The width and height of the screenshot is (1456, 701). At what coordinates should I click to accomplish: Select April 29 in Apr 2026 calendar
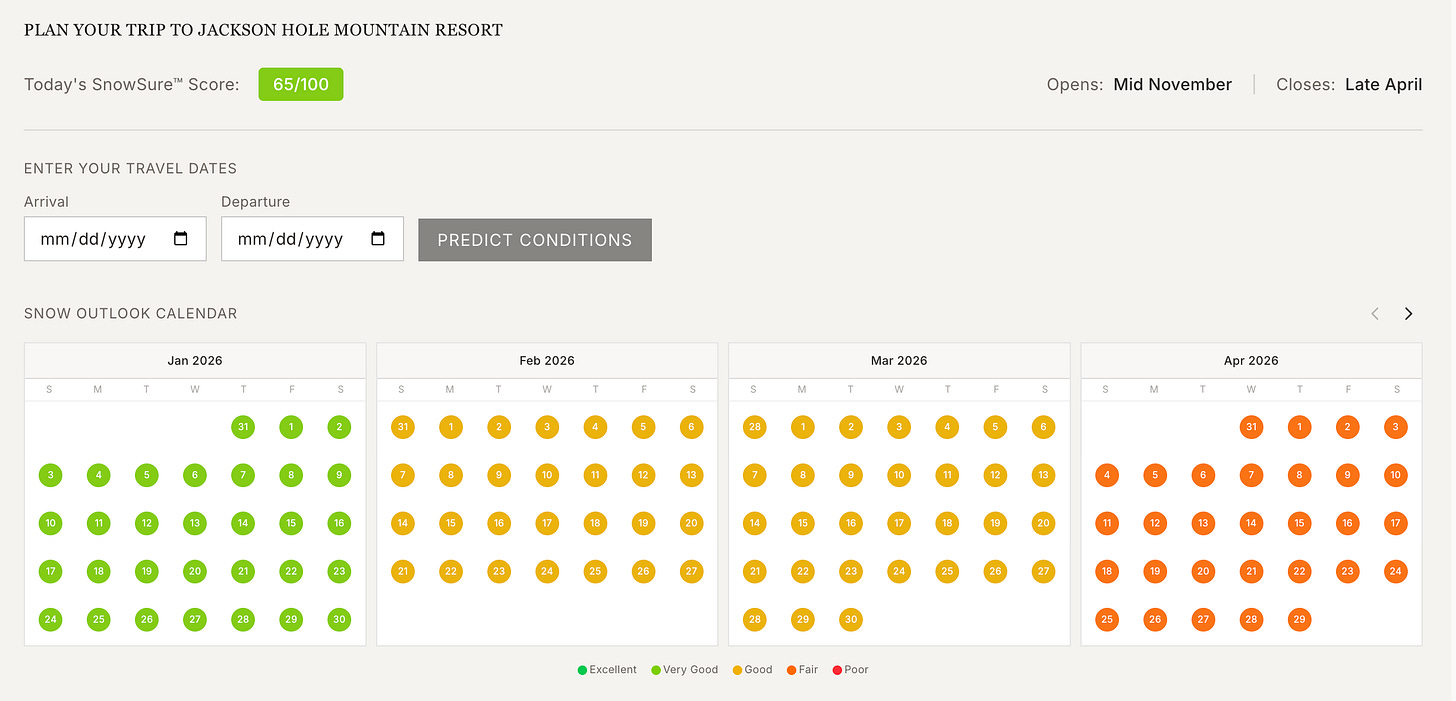coord(1299,619)
